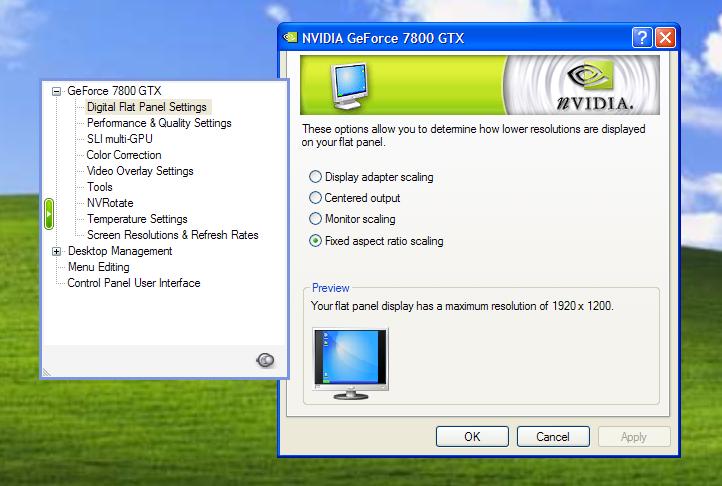722x486 pixels.
Task: Select SLI multi-GPU entry
Action: coord(120,139)
